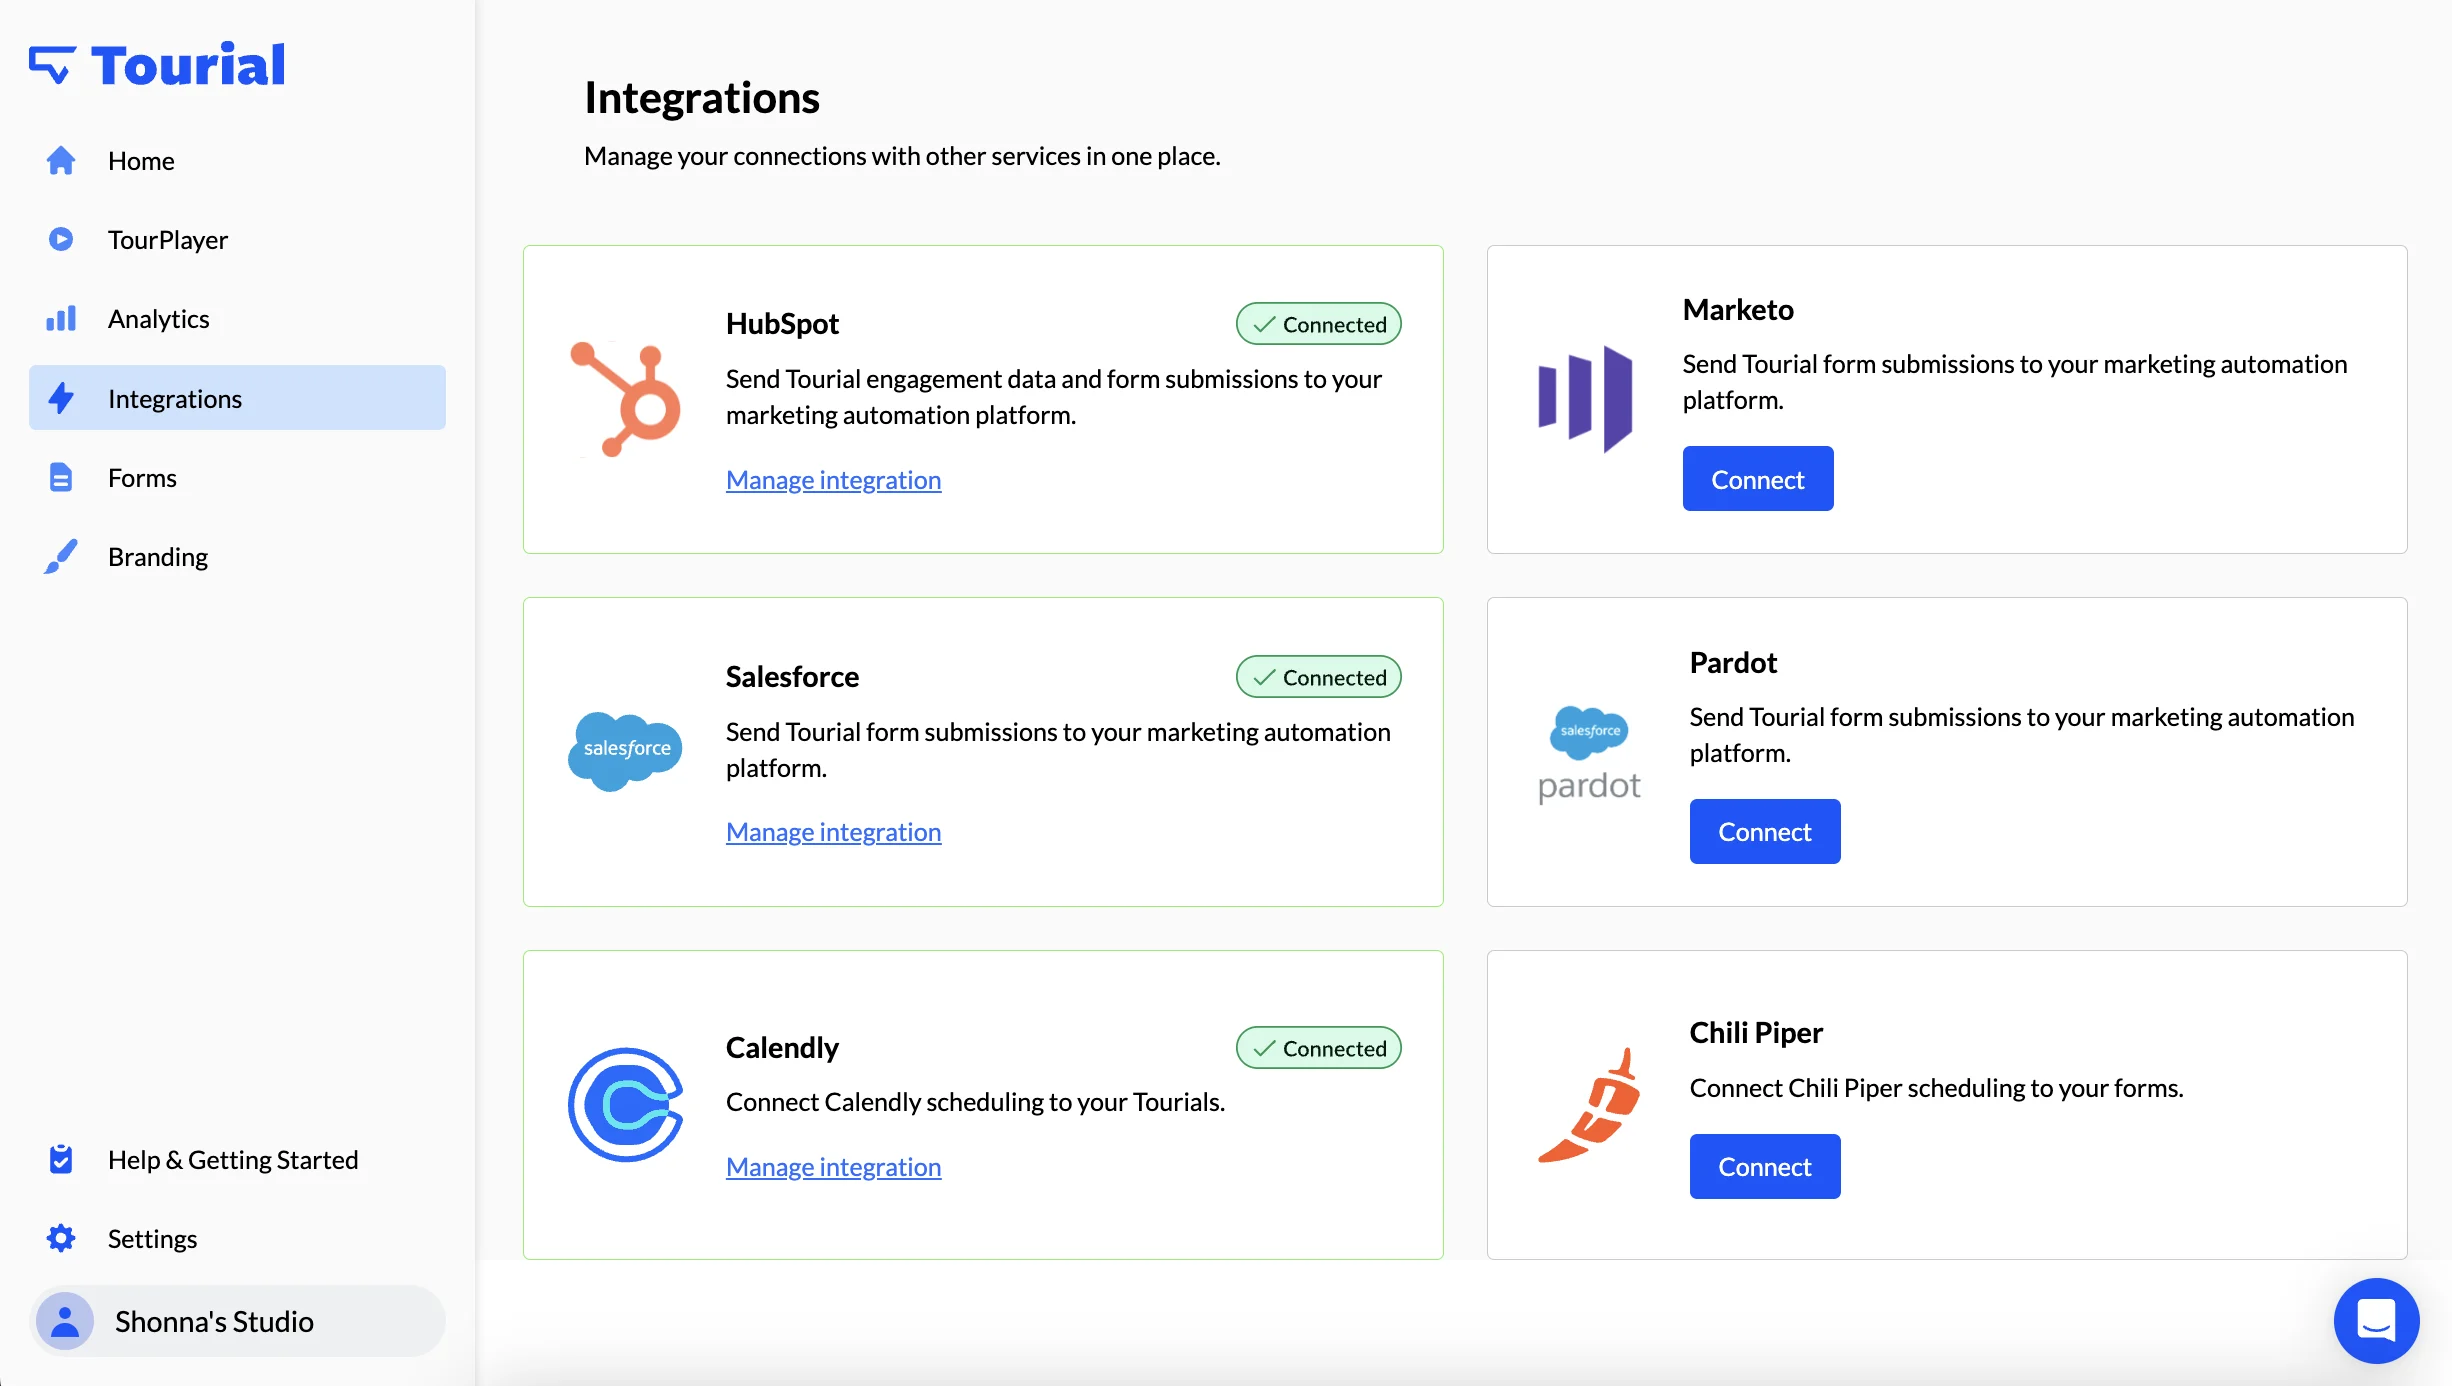
Task: Click the HubSpot card title
Action: click(x=782, y=323)
